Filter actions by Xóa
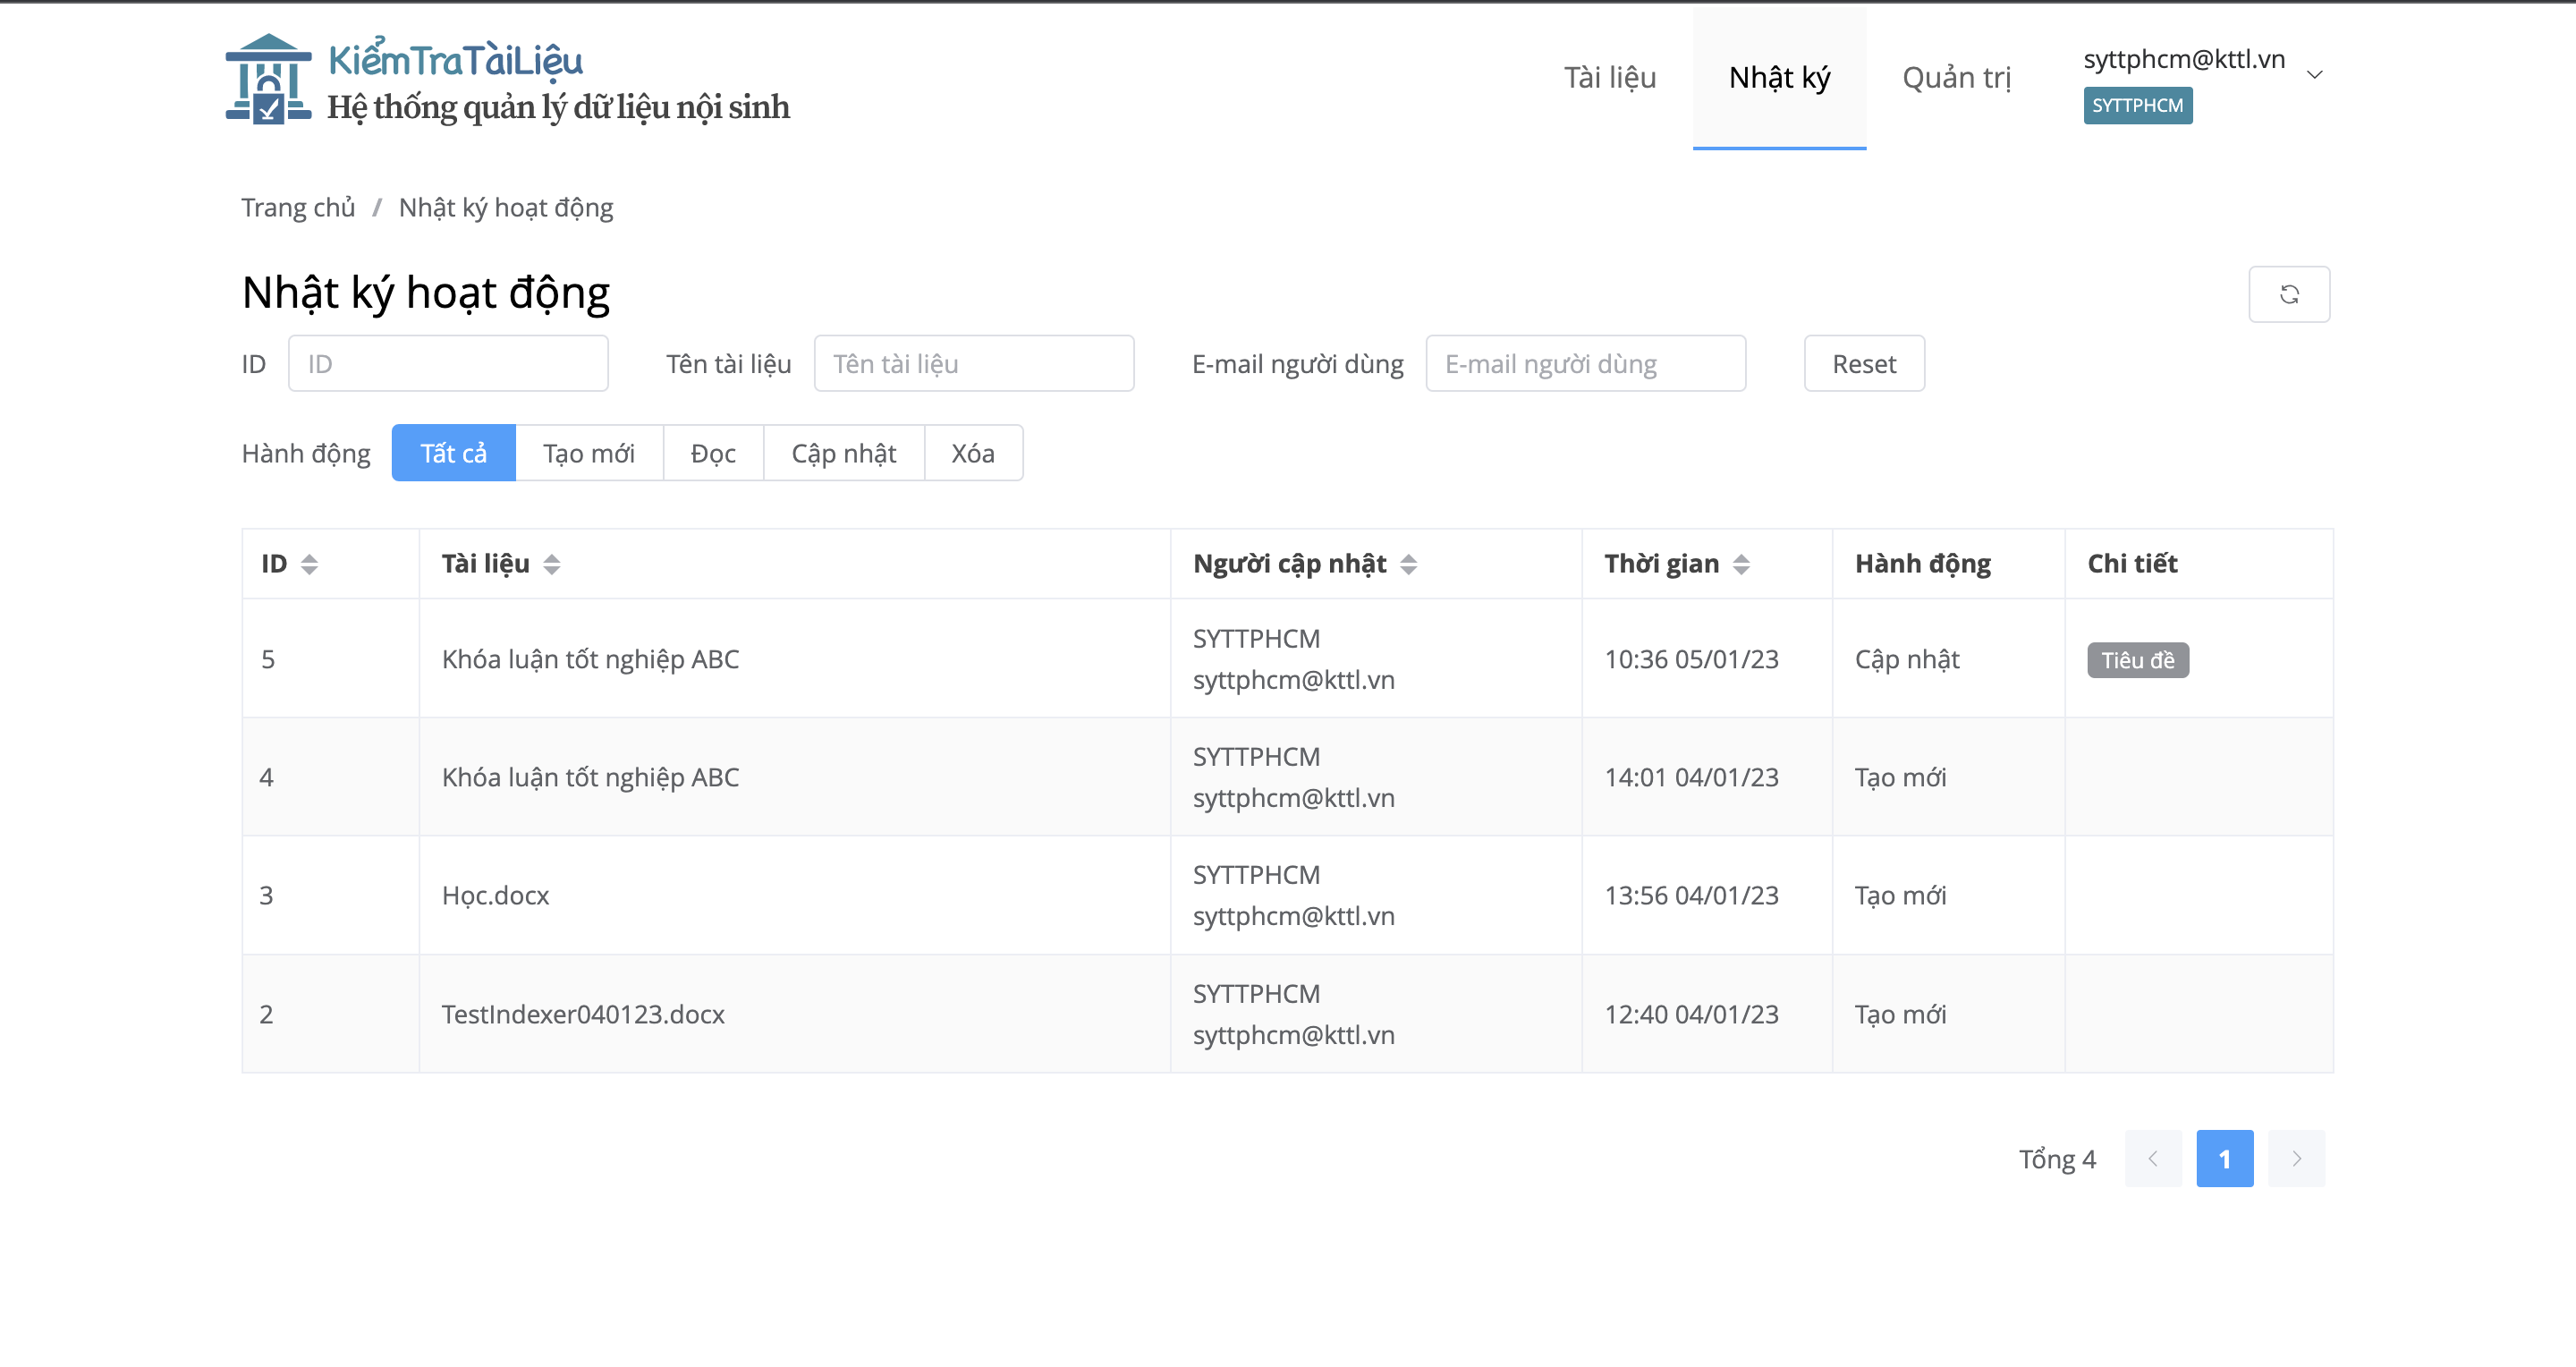 [x=973, y=453]
